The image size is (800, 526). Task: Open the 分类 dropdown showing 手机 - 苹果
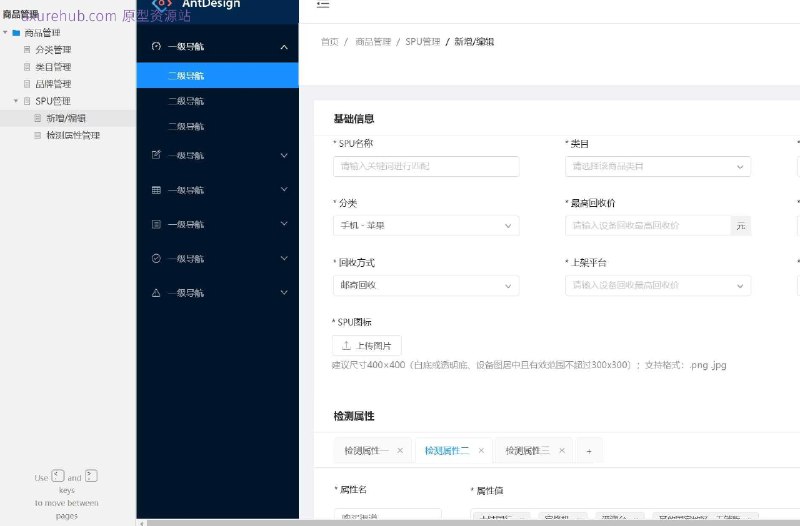coord(426,226)
